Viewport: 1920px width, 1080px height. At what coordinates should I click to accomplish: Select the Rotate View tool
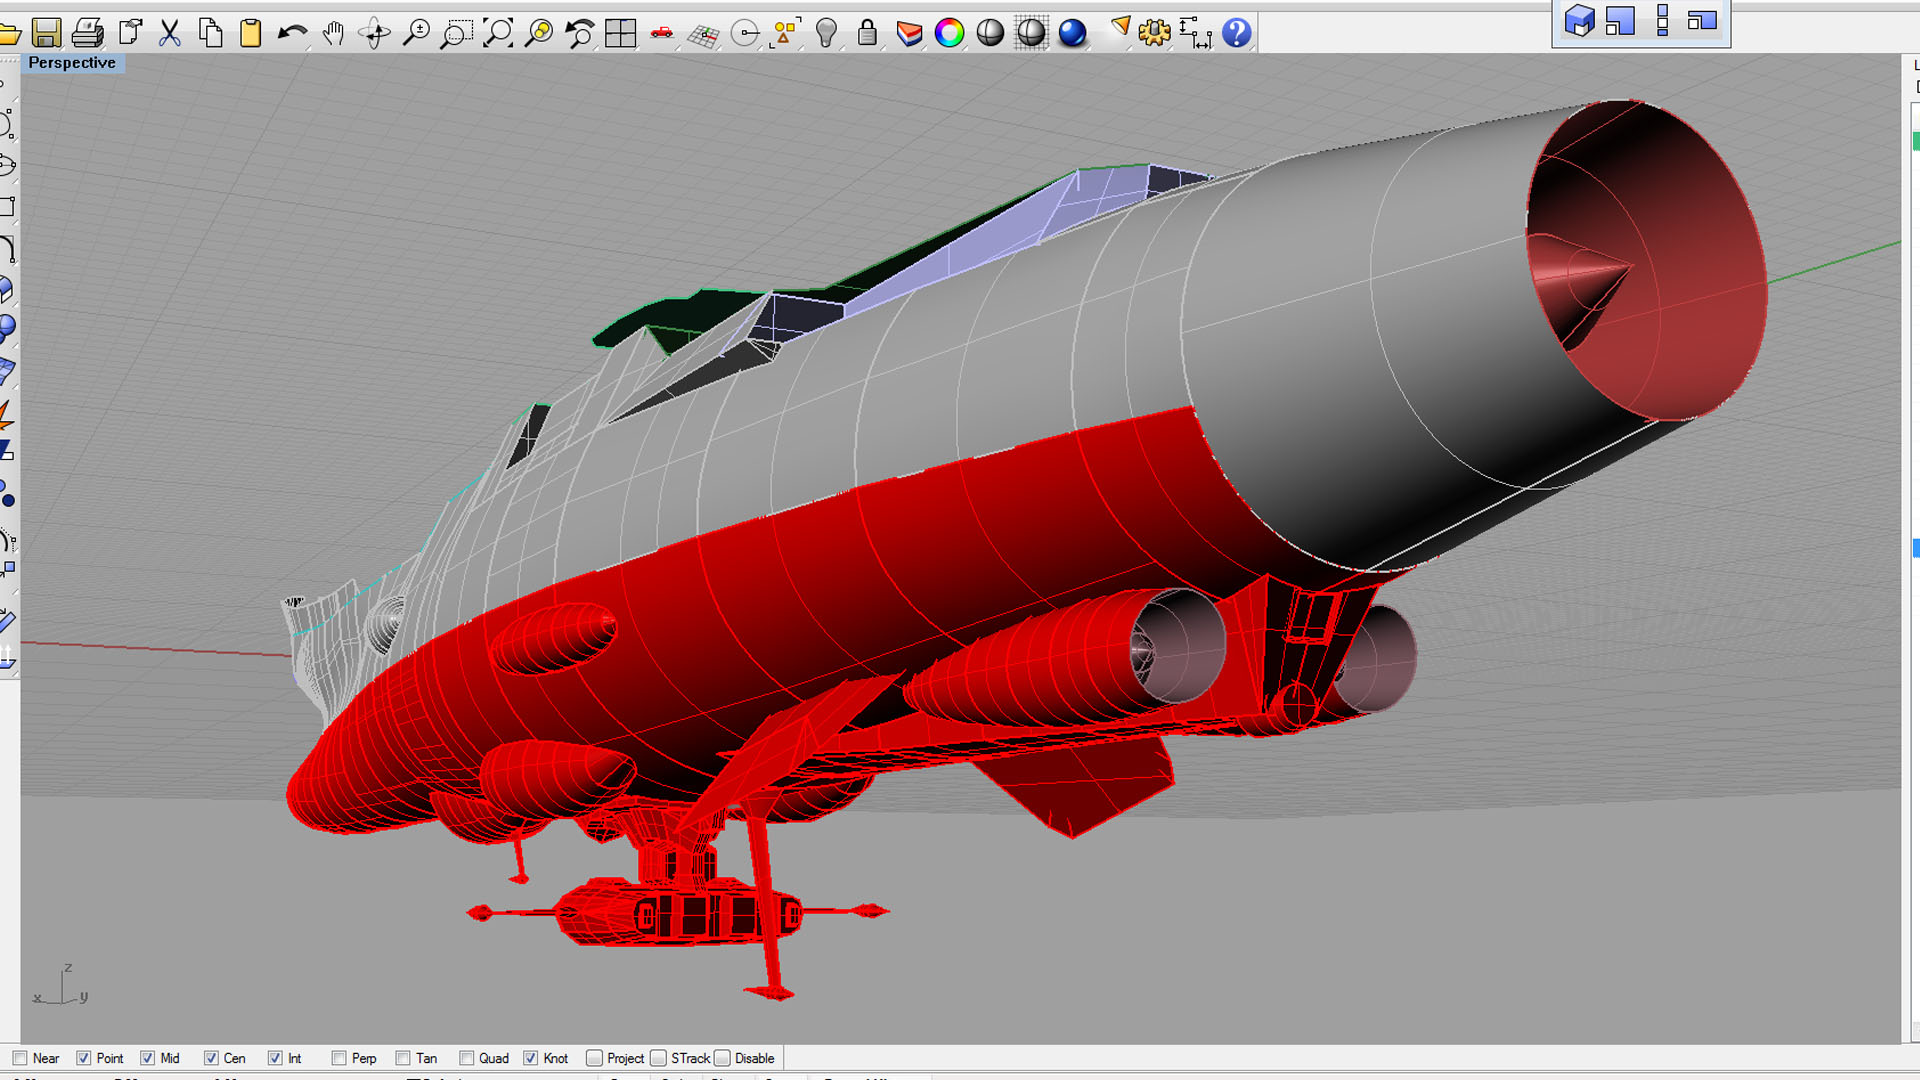[375, 33]
